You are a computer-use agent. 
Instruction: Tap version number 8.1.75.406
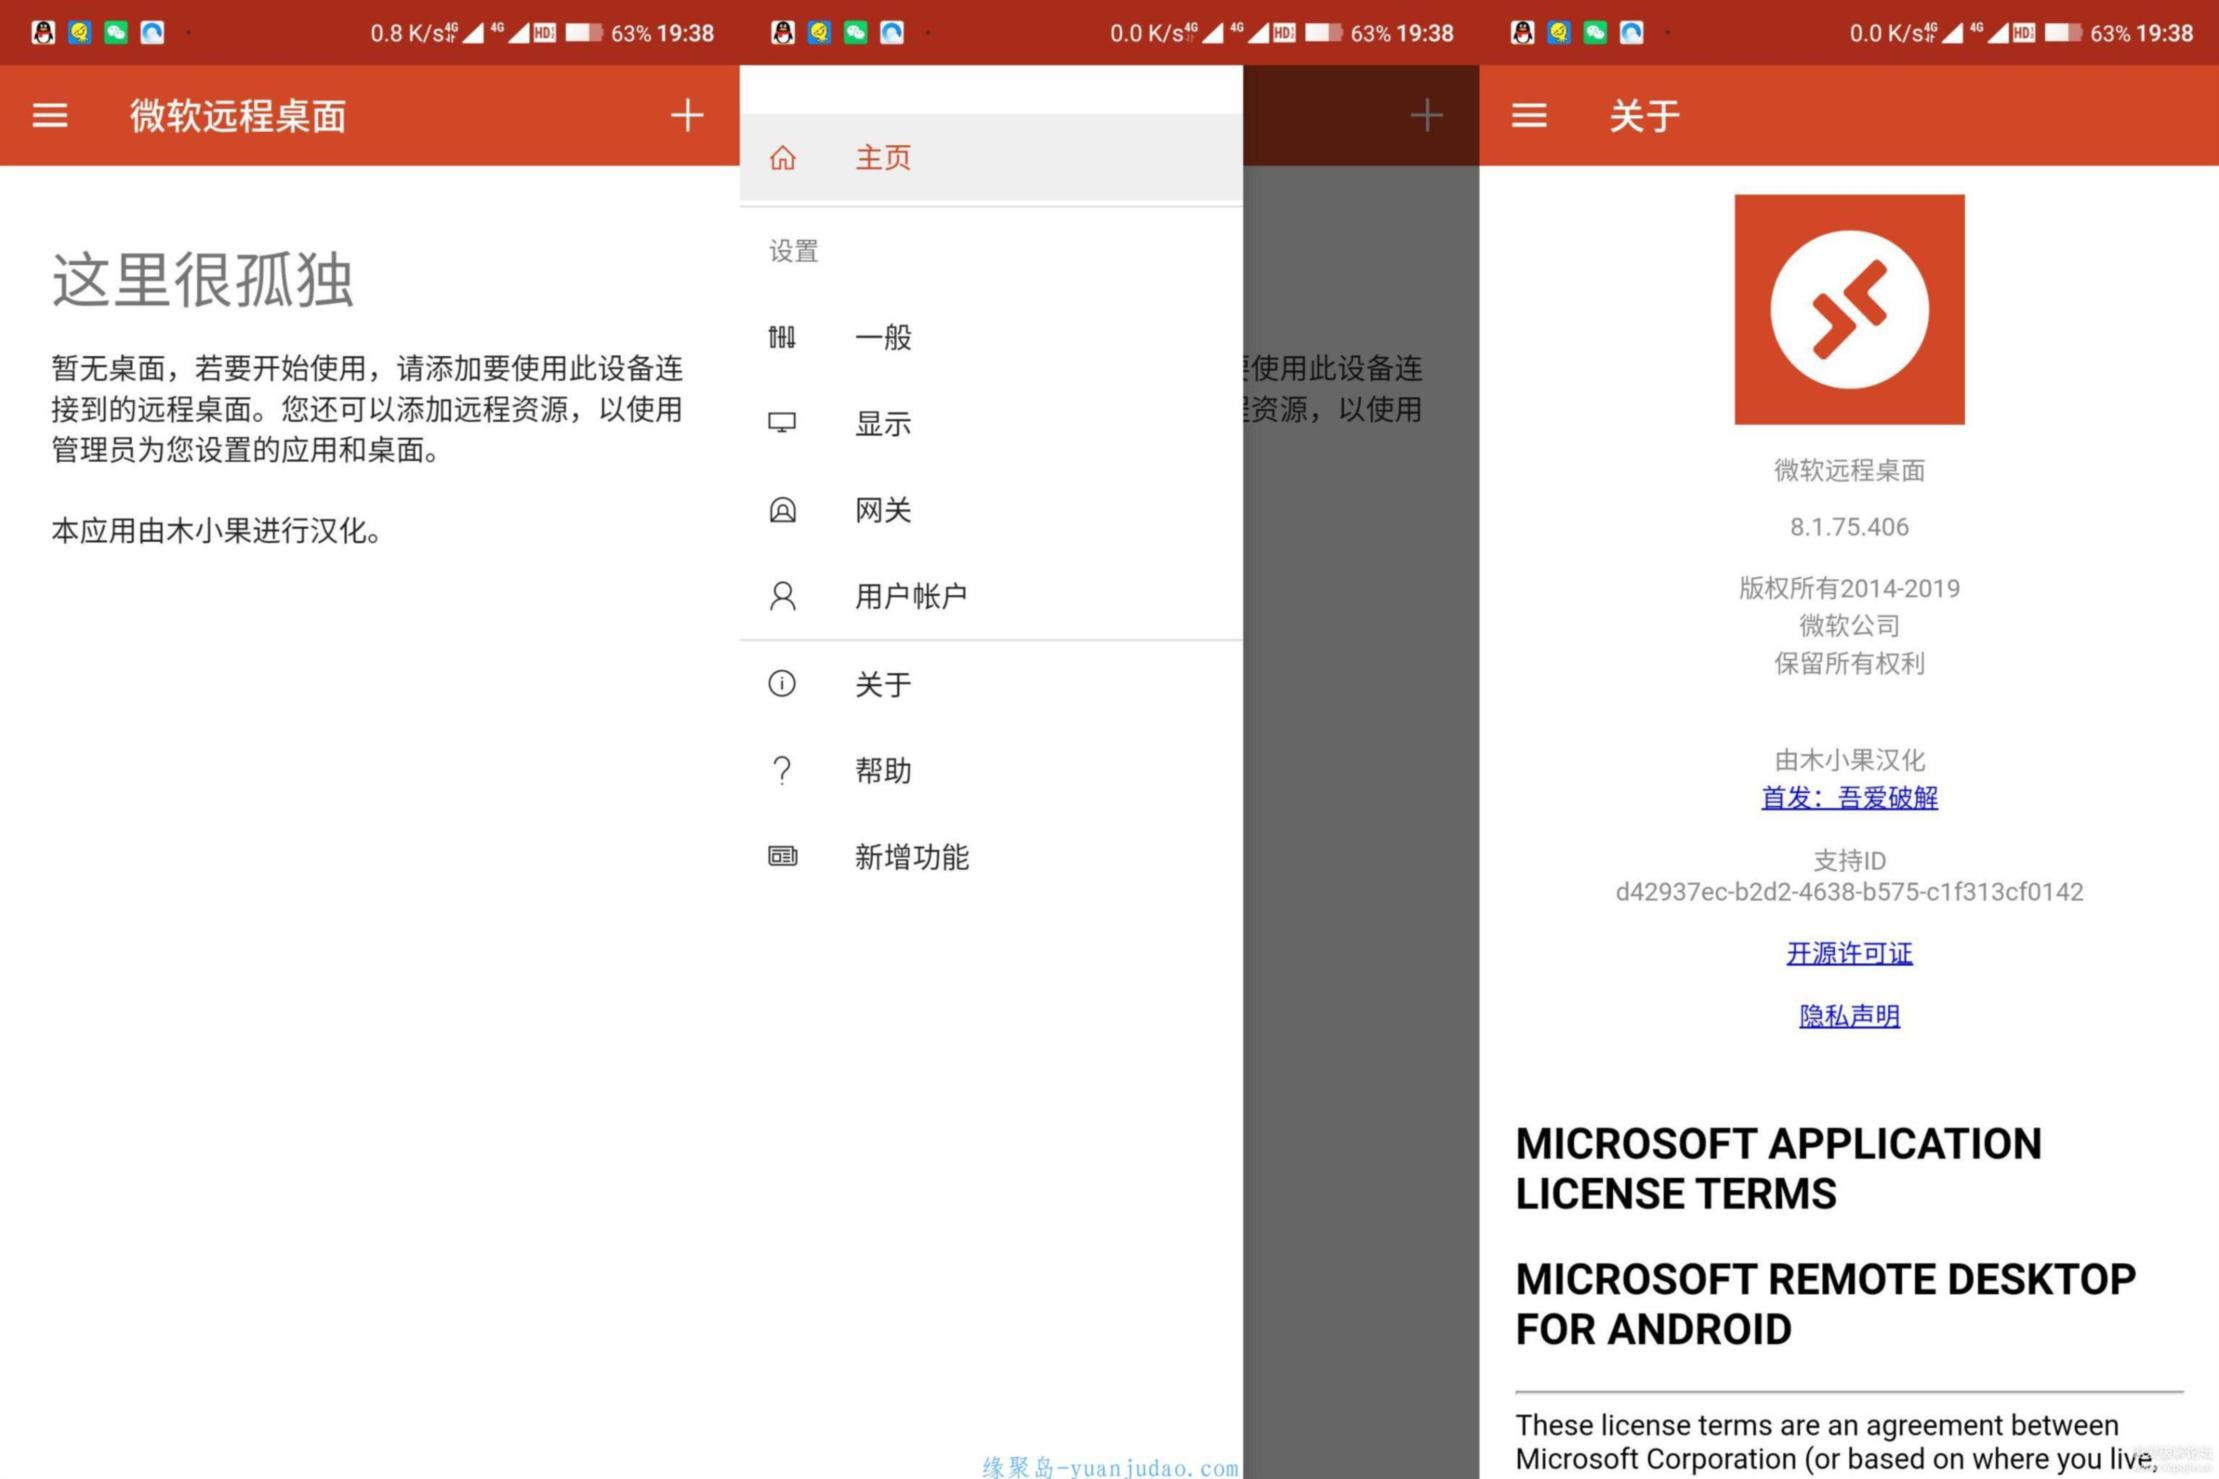pos(1849,527)
